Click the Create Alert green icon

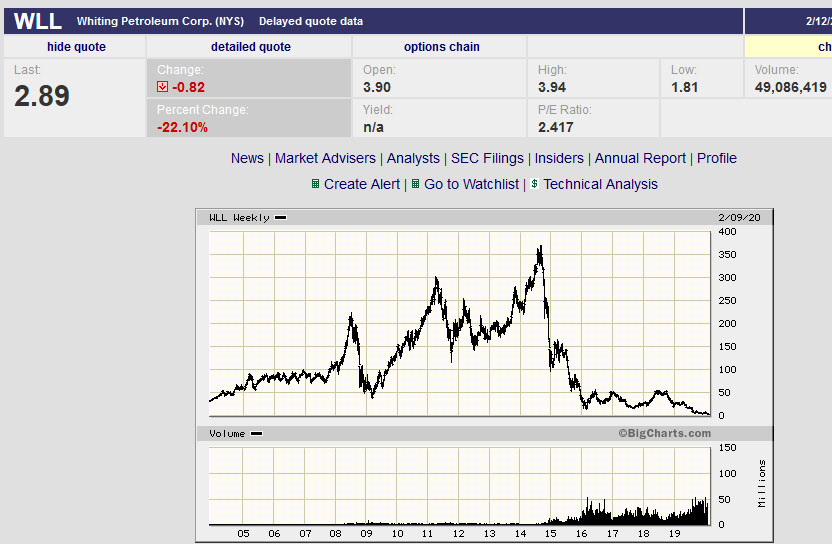pos(315,184)
